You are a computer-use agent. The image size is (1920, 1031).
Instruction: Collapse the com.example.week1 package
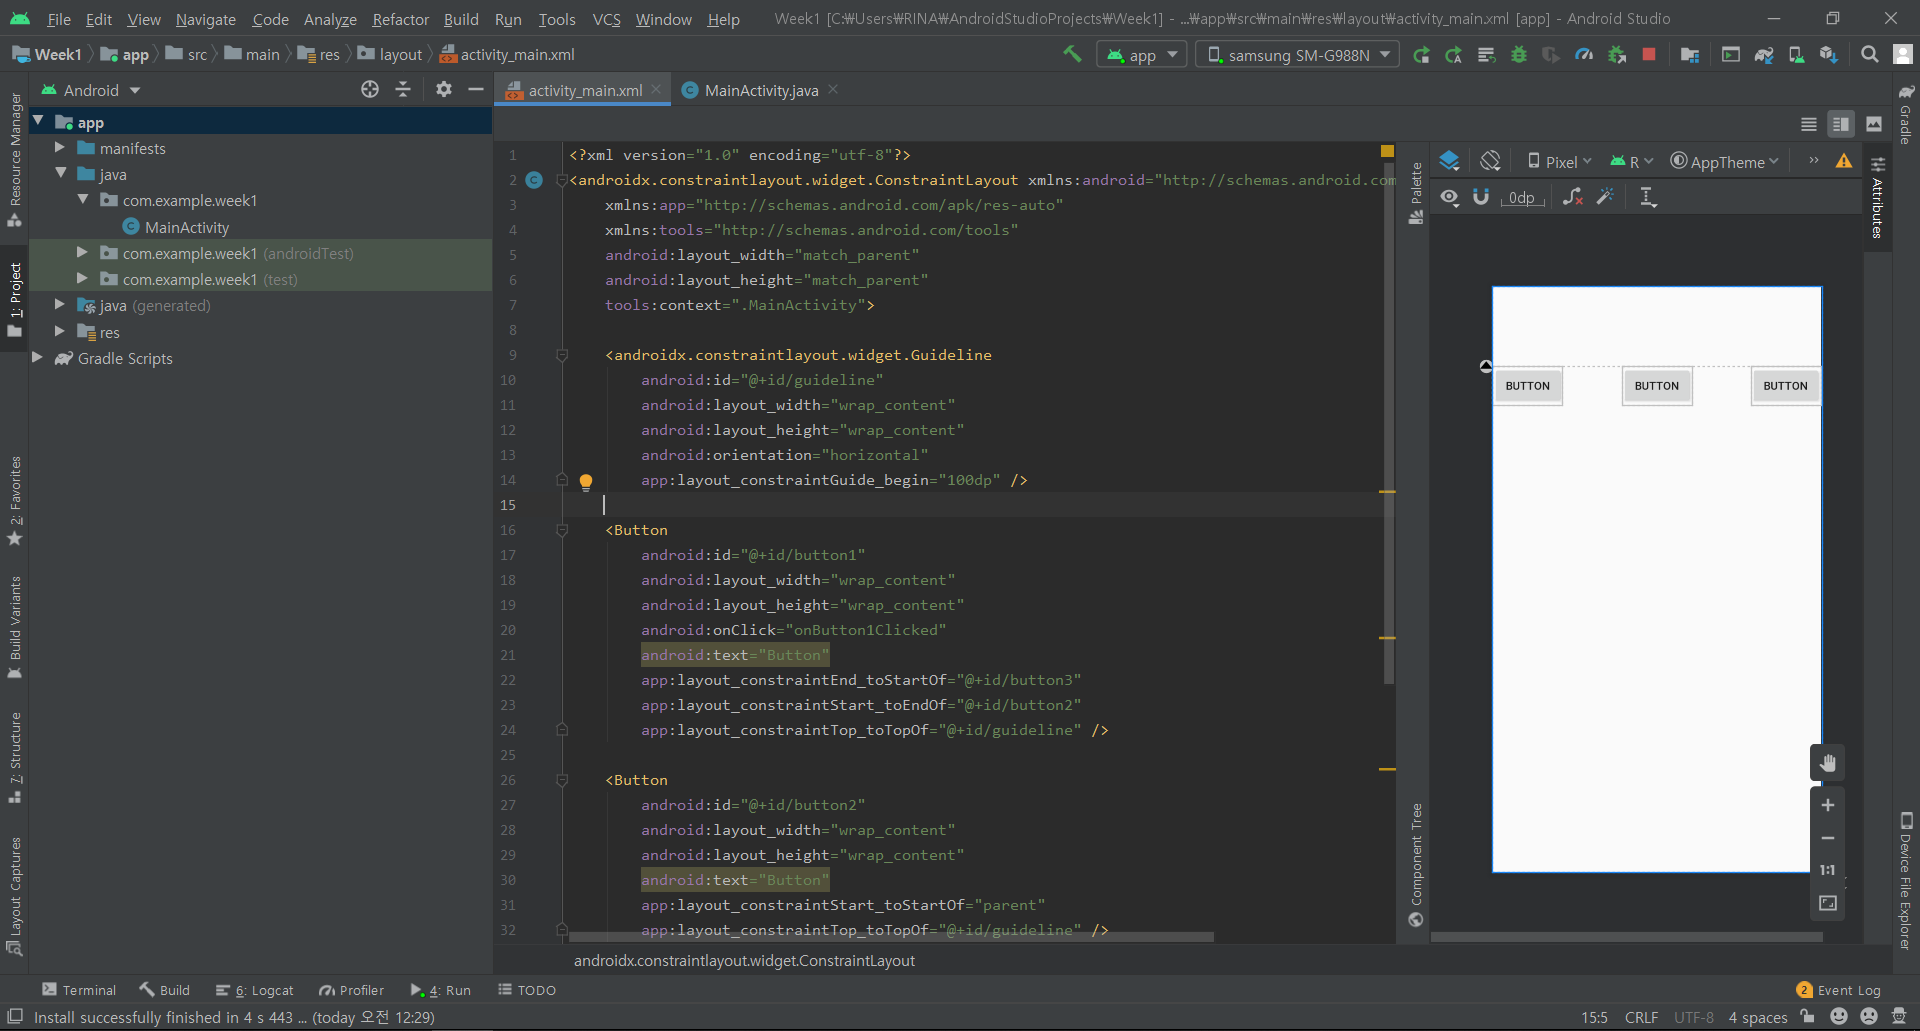tap(83, 199)
